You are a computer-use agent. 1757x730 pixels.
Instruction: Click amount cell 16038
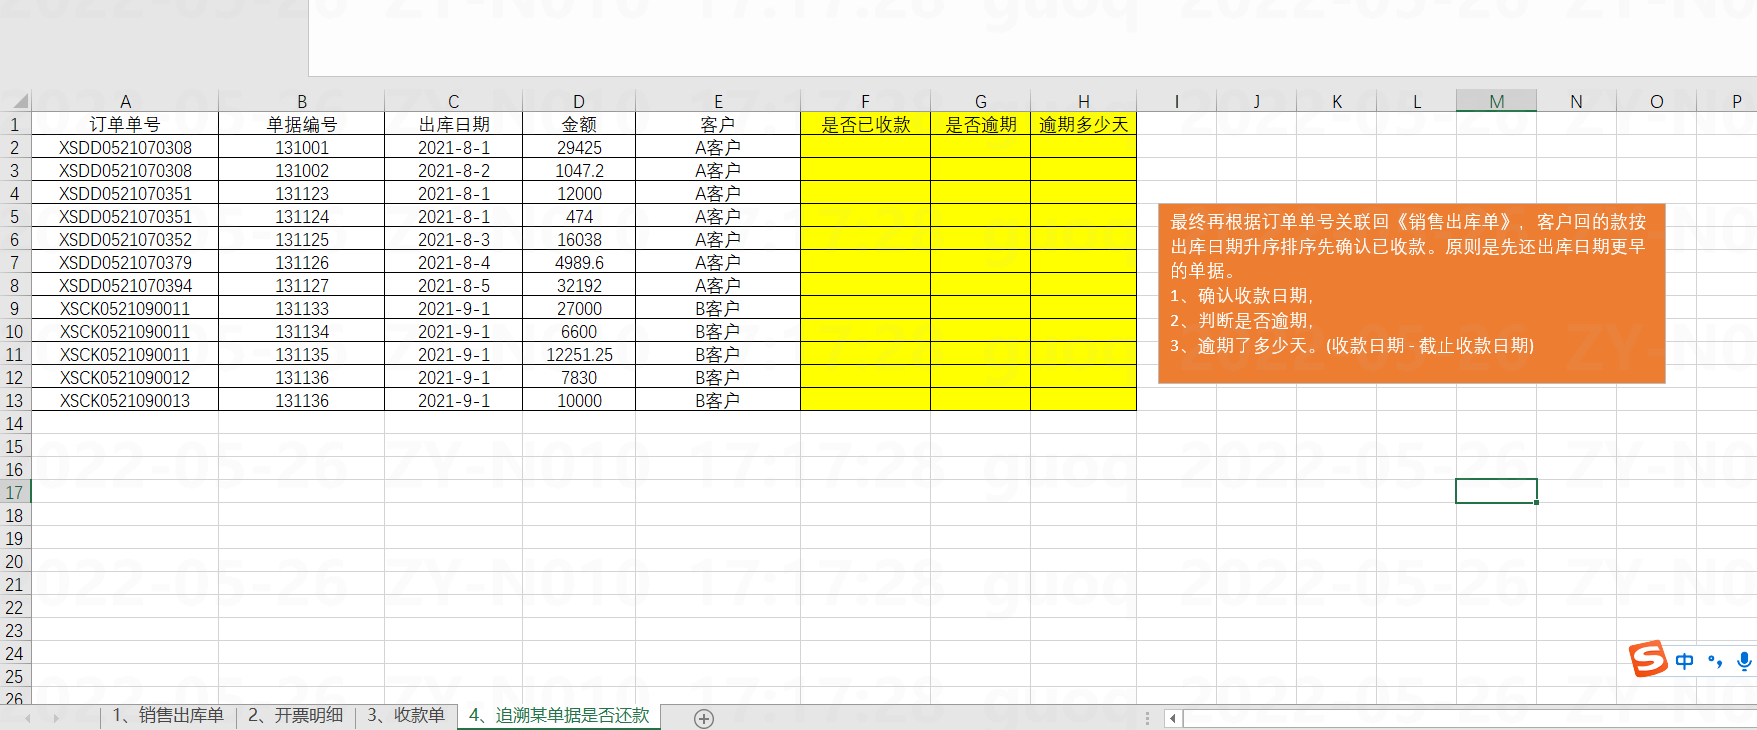579,239
